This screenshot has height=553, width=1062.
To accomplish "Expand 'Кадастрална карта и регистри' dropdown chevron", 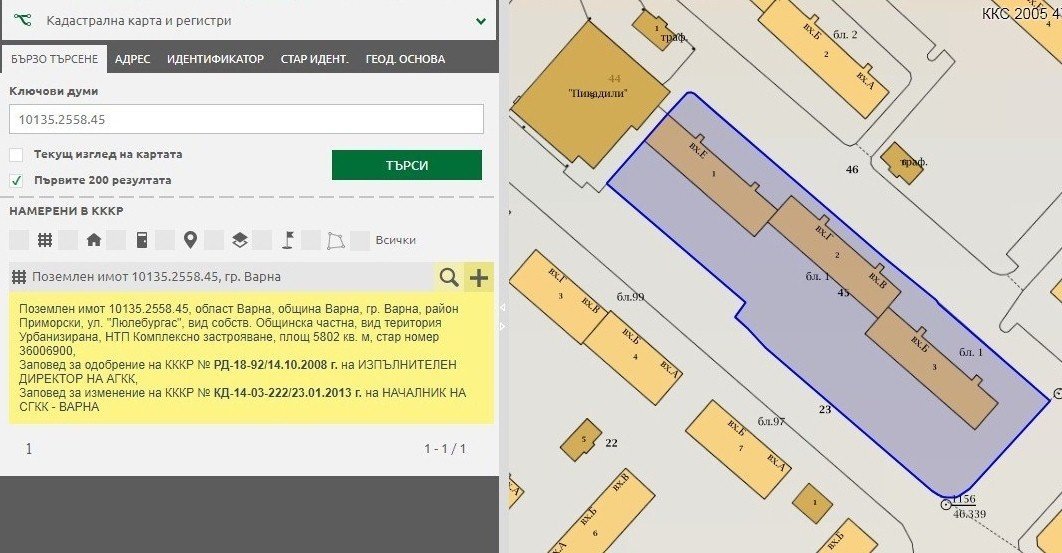I will tap(481, 20).
